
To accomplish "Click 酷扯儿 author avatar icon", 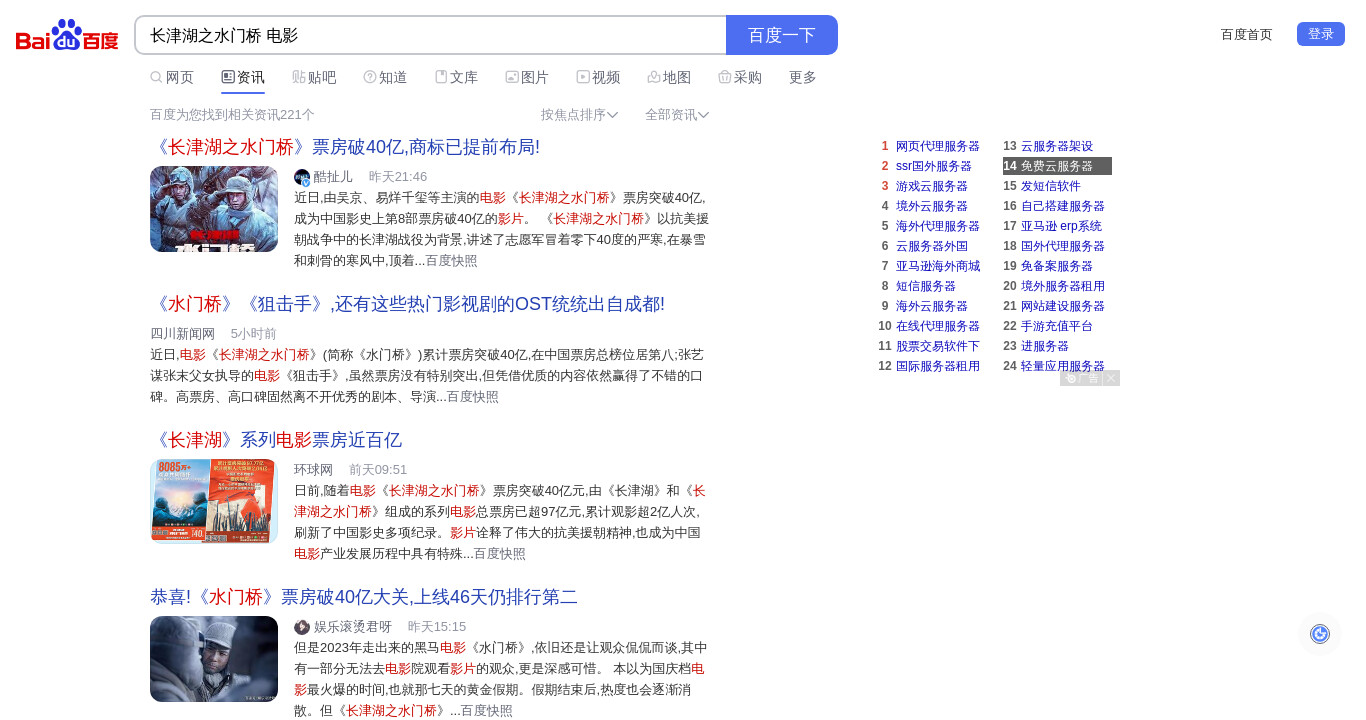I will 302,177.
